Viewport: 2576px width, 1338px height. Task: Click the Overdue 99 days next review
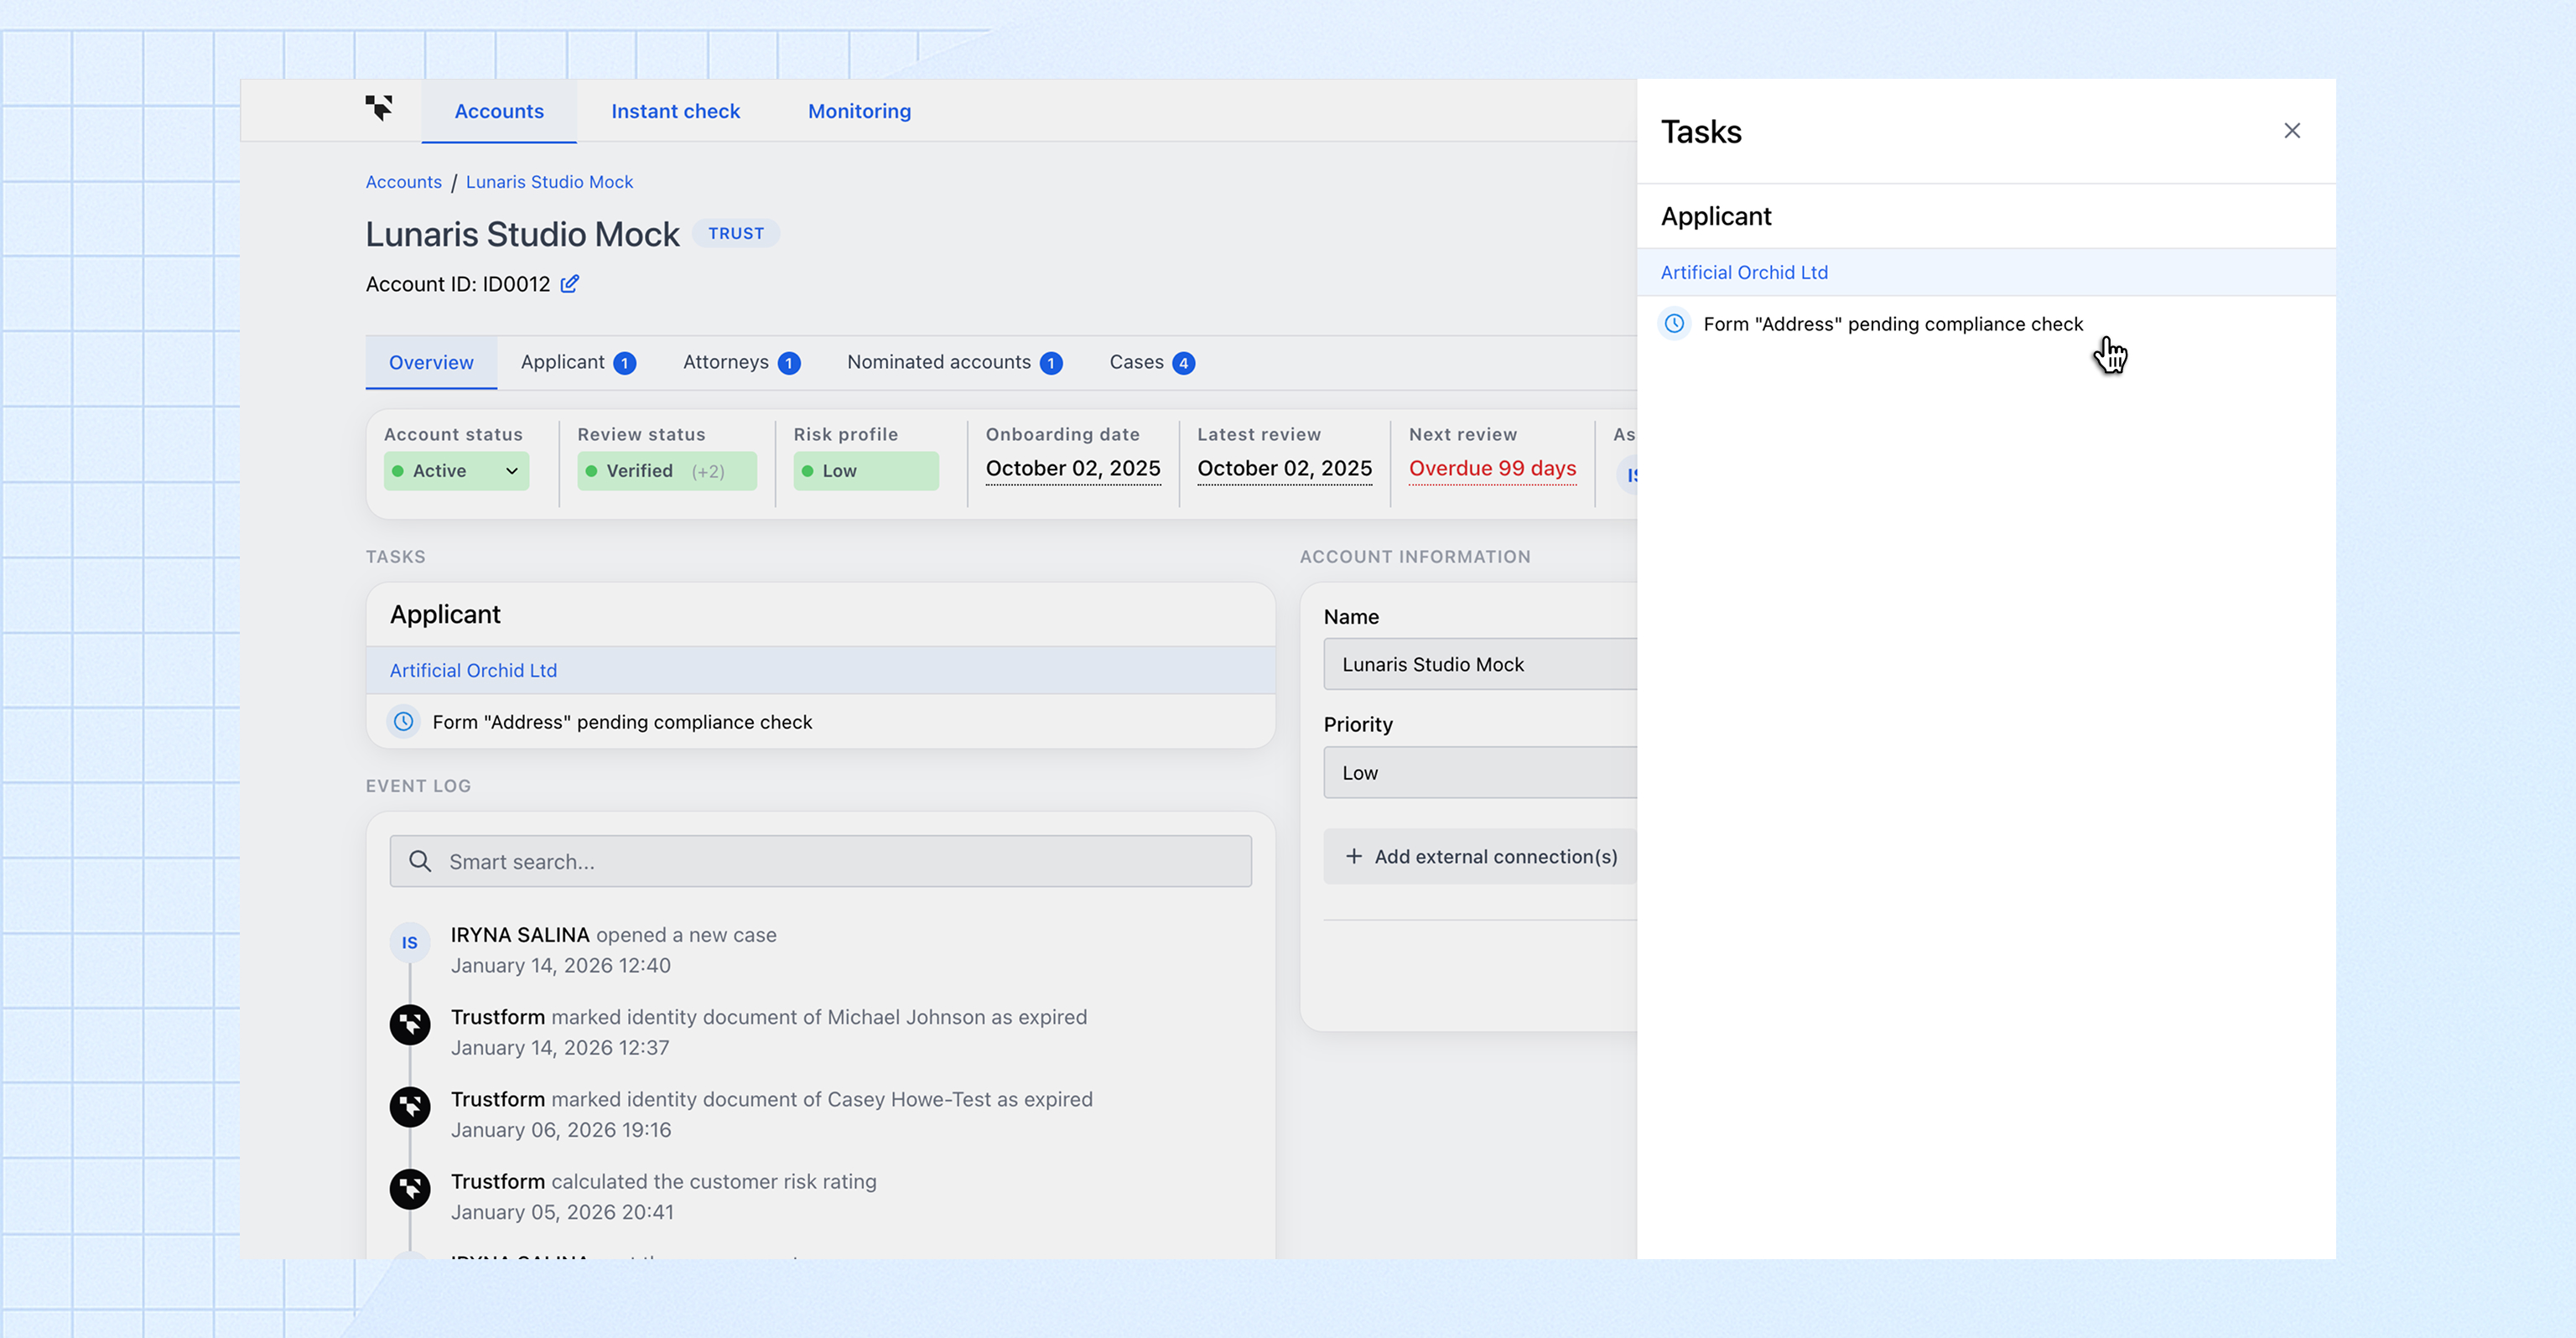pyautogui.click(x=1491, y=469)
